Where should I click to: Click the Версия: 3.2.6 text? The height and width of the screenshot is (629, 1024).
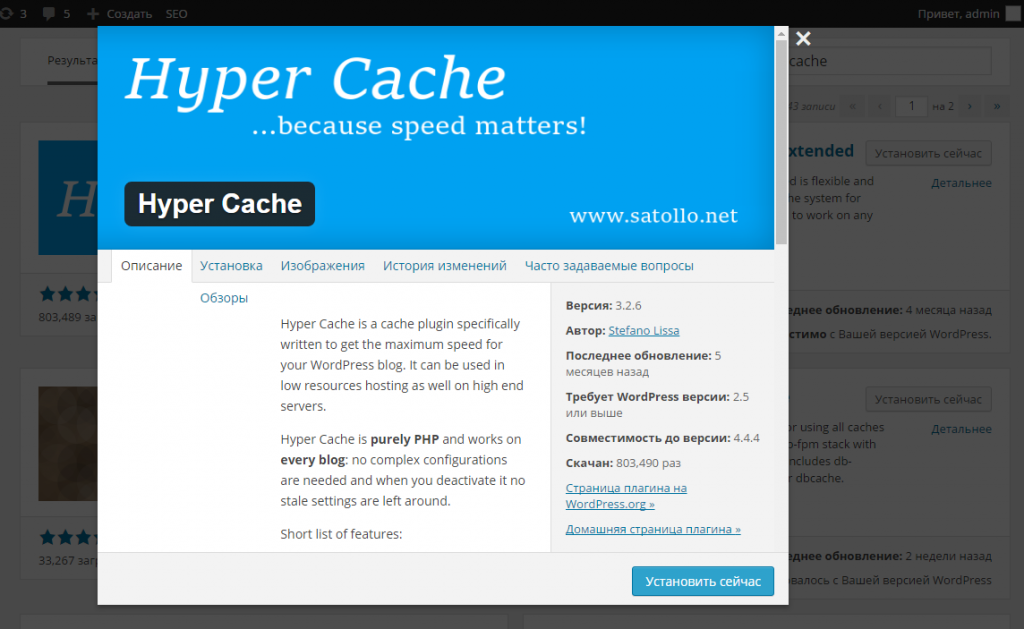pos(603,306)
